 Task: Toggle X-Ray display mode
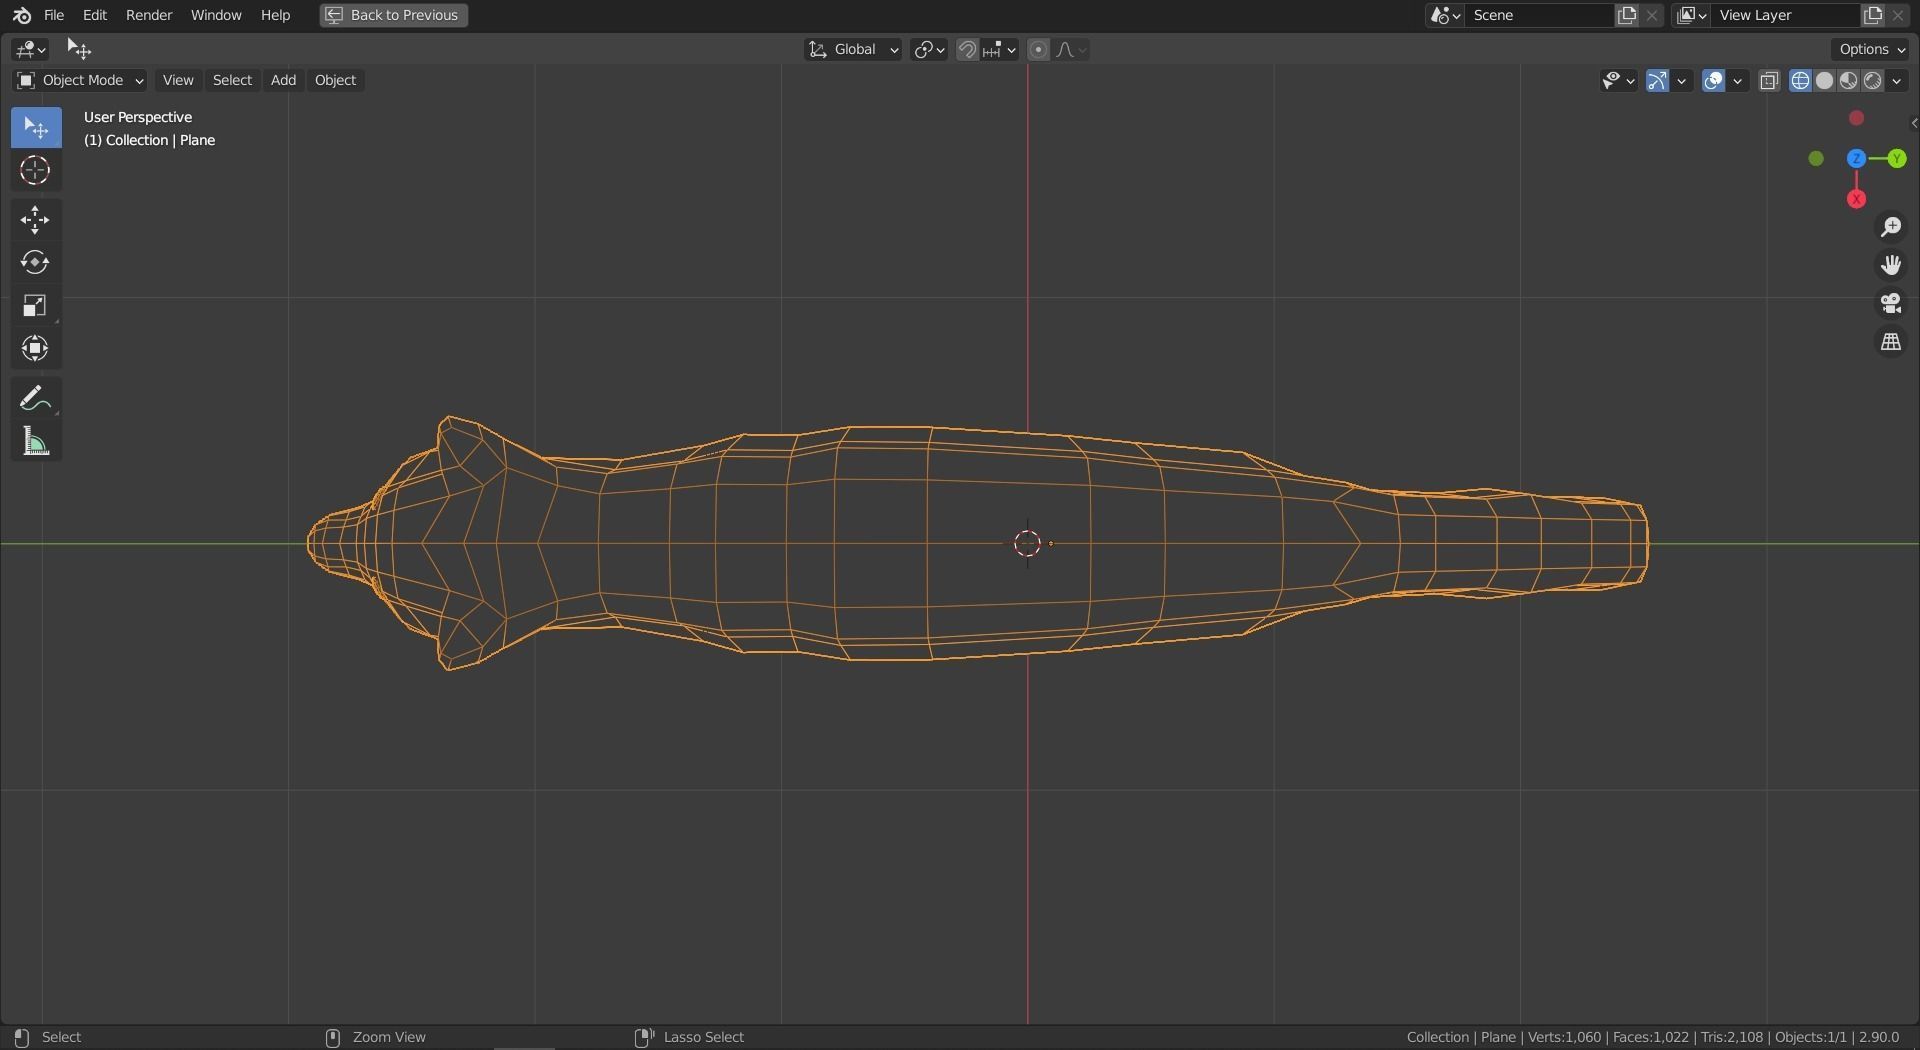point(1769,81)
